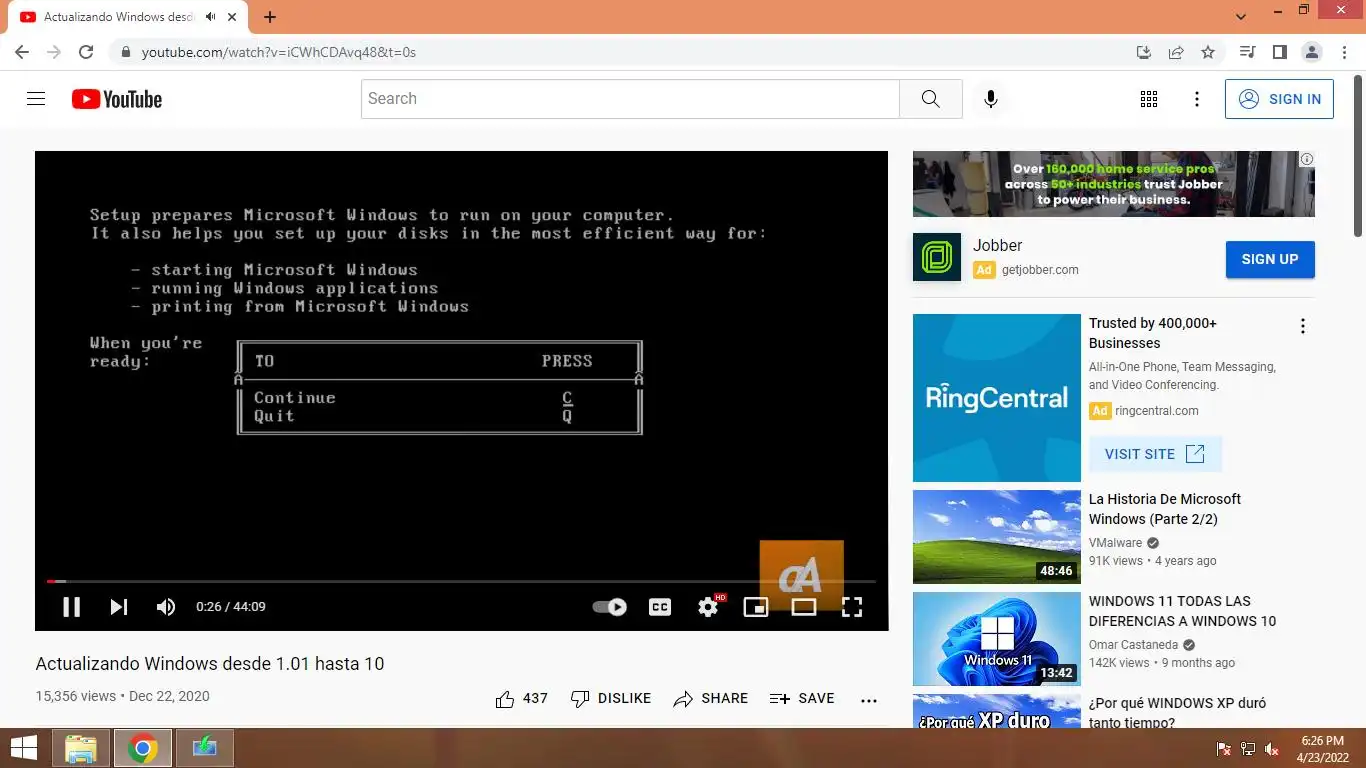Open RingCentral ad thumbnail
The height and width of the screenshot is (768, 1366).
[997, 398]
